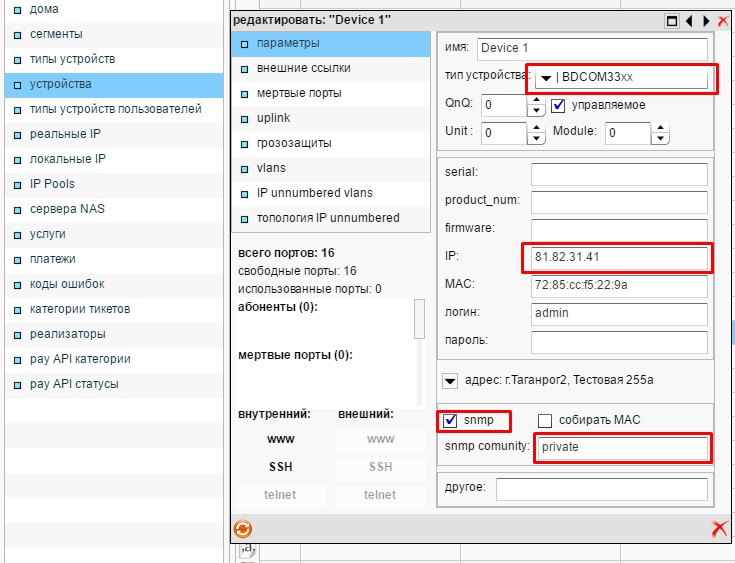Click the previous record left arrow icon
The width and height of the screenshot is (735, 563).
tap(689, 21)
